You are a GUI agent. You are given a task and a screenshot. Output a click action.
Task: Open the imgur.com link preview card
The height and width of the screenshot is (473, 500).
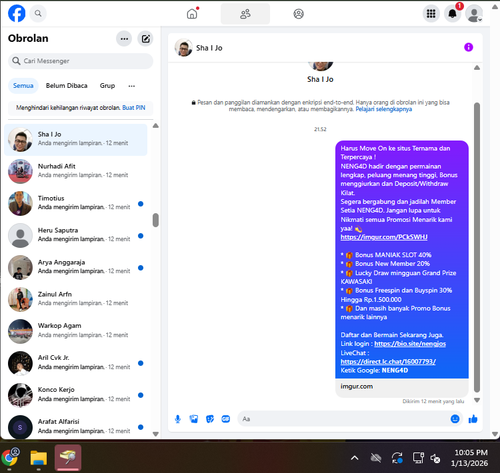pyautogui.click(x=402, y=387)
